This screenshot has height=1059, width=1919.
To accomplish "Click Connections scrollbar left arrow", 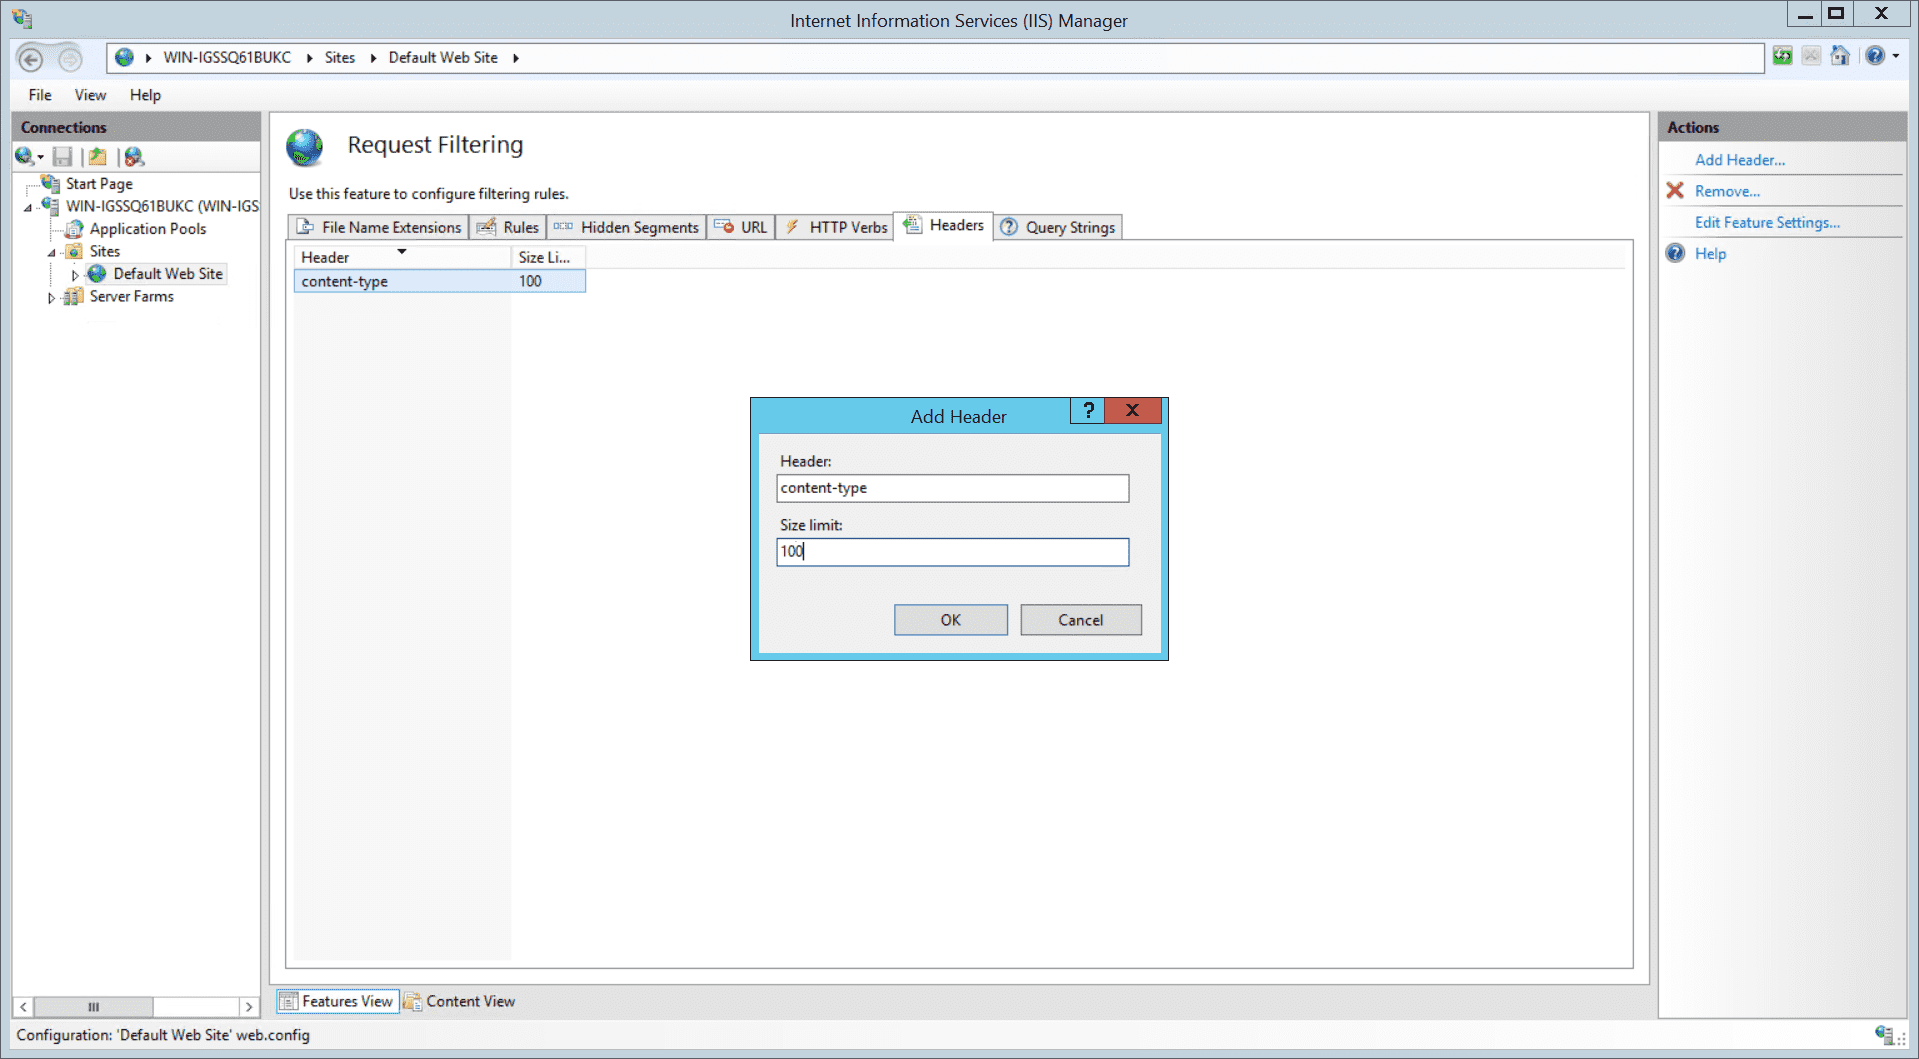I will 23,1007.
